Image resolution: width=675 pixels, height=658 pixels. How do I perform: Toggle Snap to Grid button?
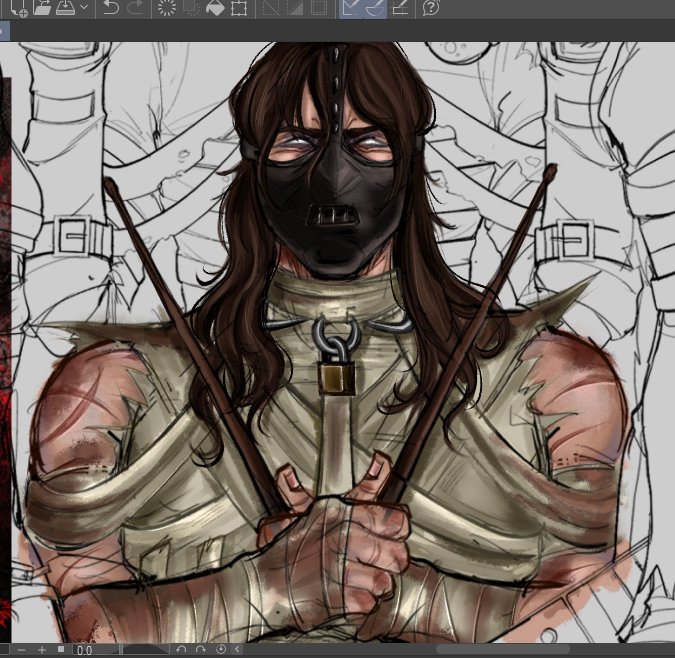point(400,8)
